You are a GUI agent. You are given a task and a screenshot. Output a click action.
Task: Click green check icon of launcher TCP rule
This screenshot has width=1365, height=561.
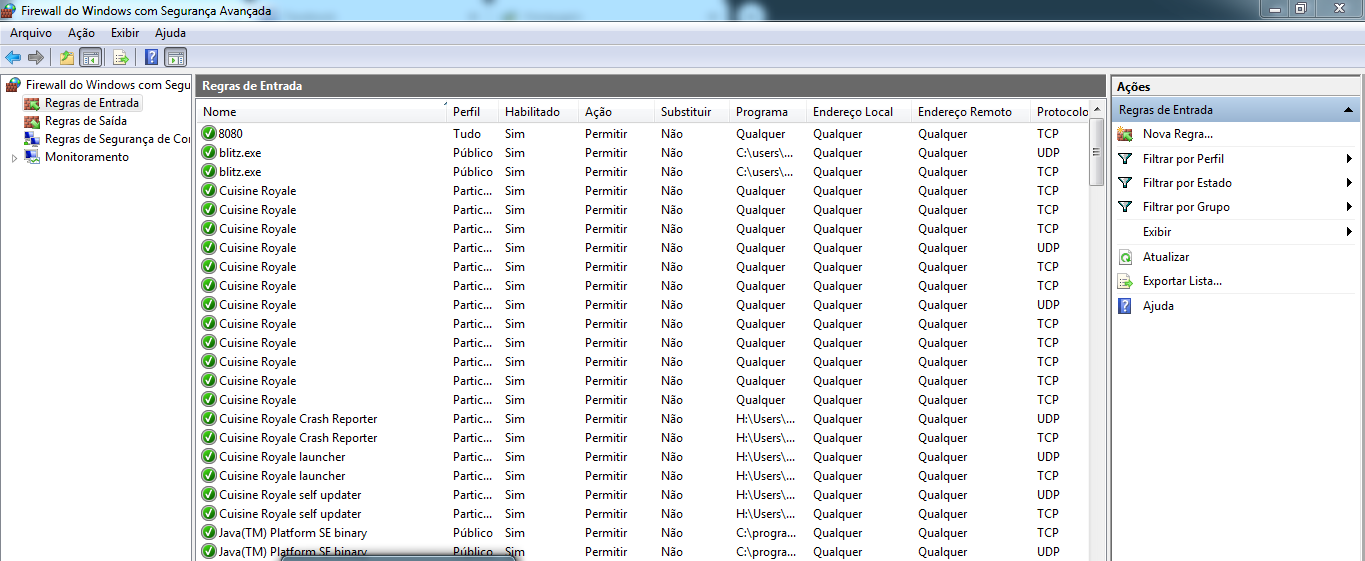[209, 476]
